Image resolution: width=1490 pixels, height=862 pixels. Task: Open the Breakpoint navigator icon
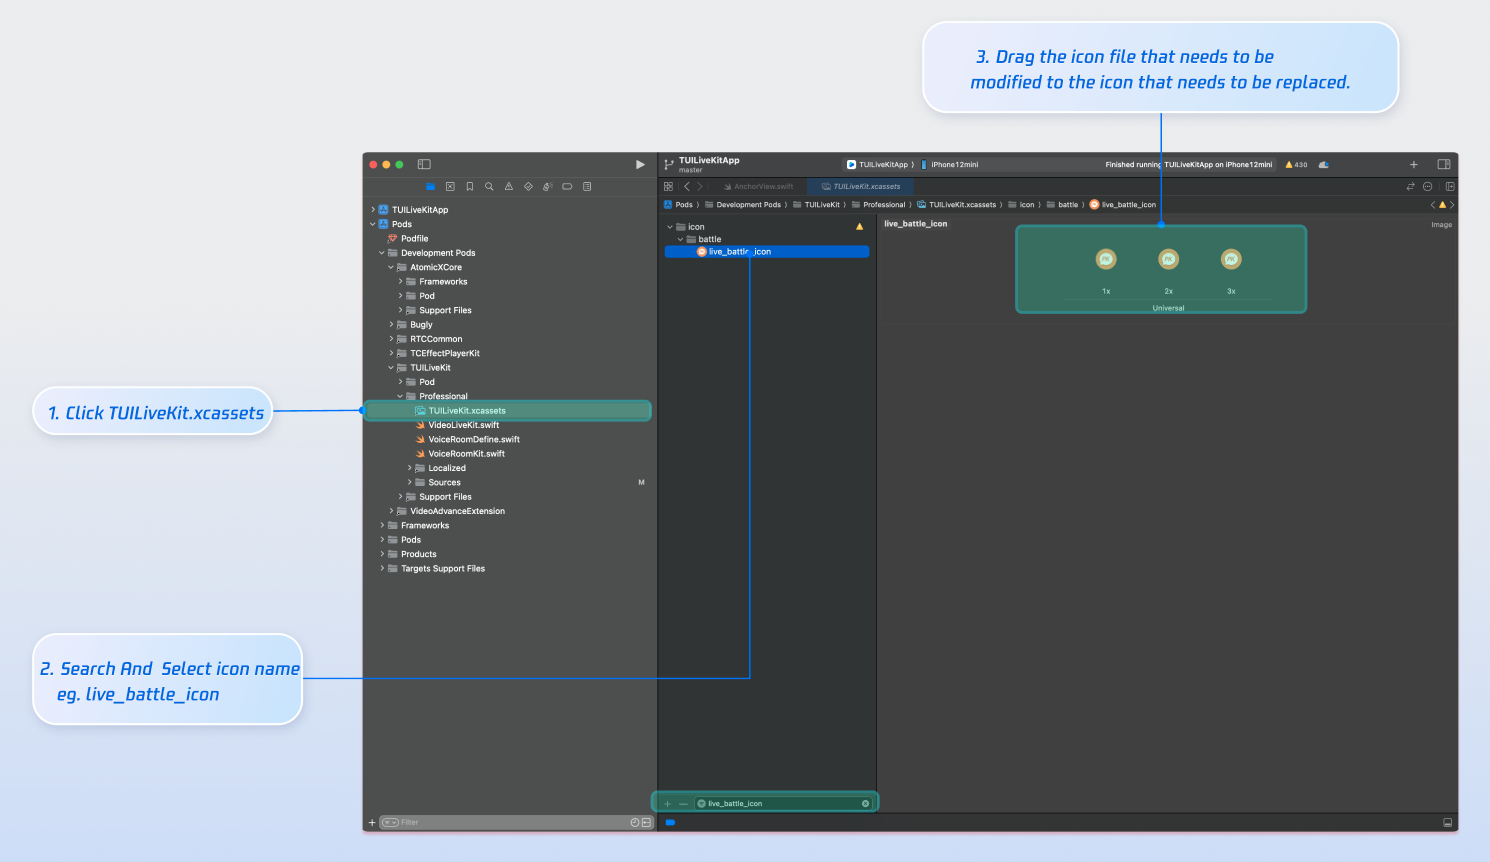pyautogui.click(x=567, y=187)
